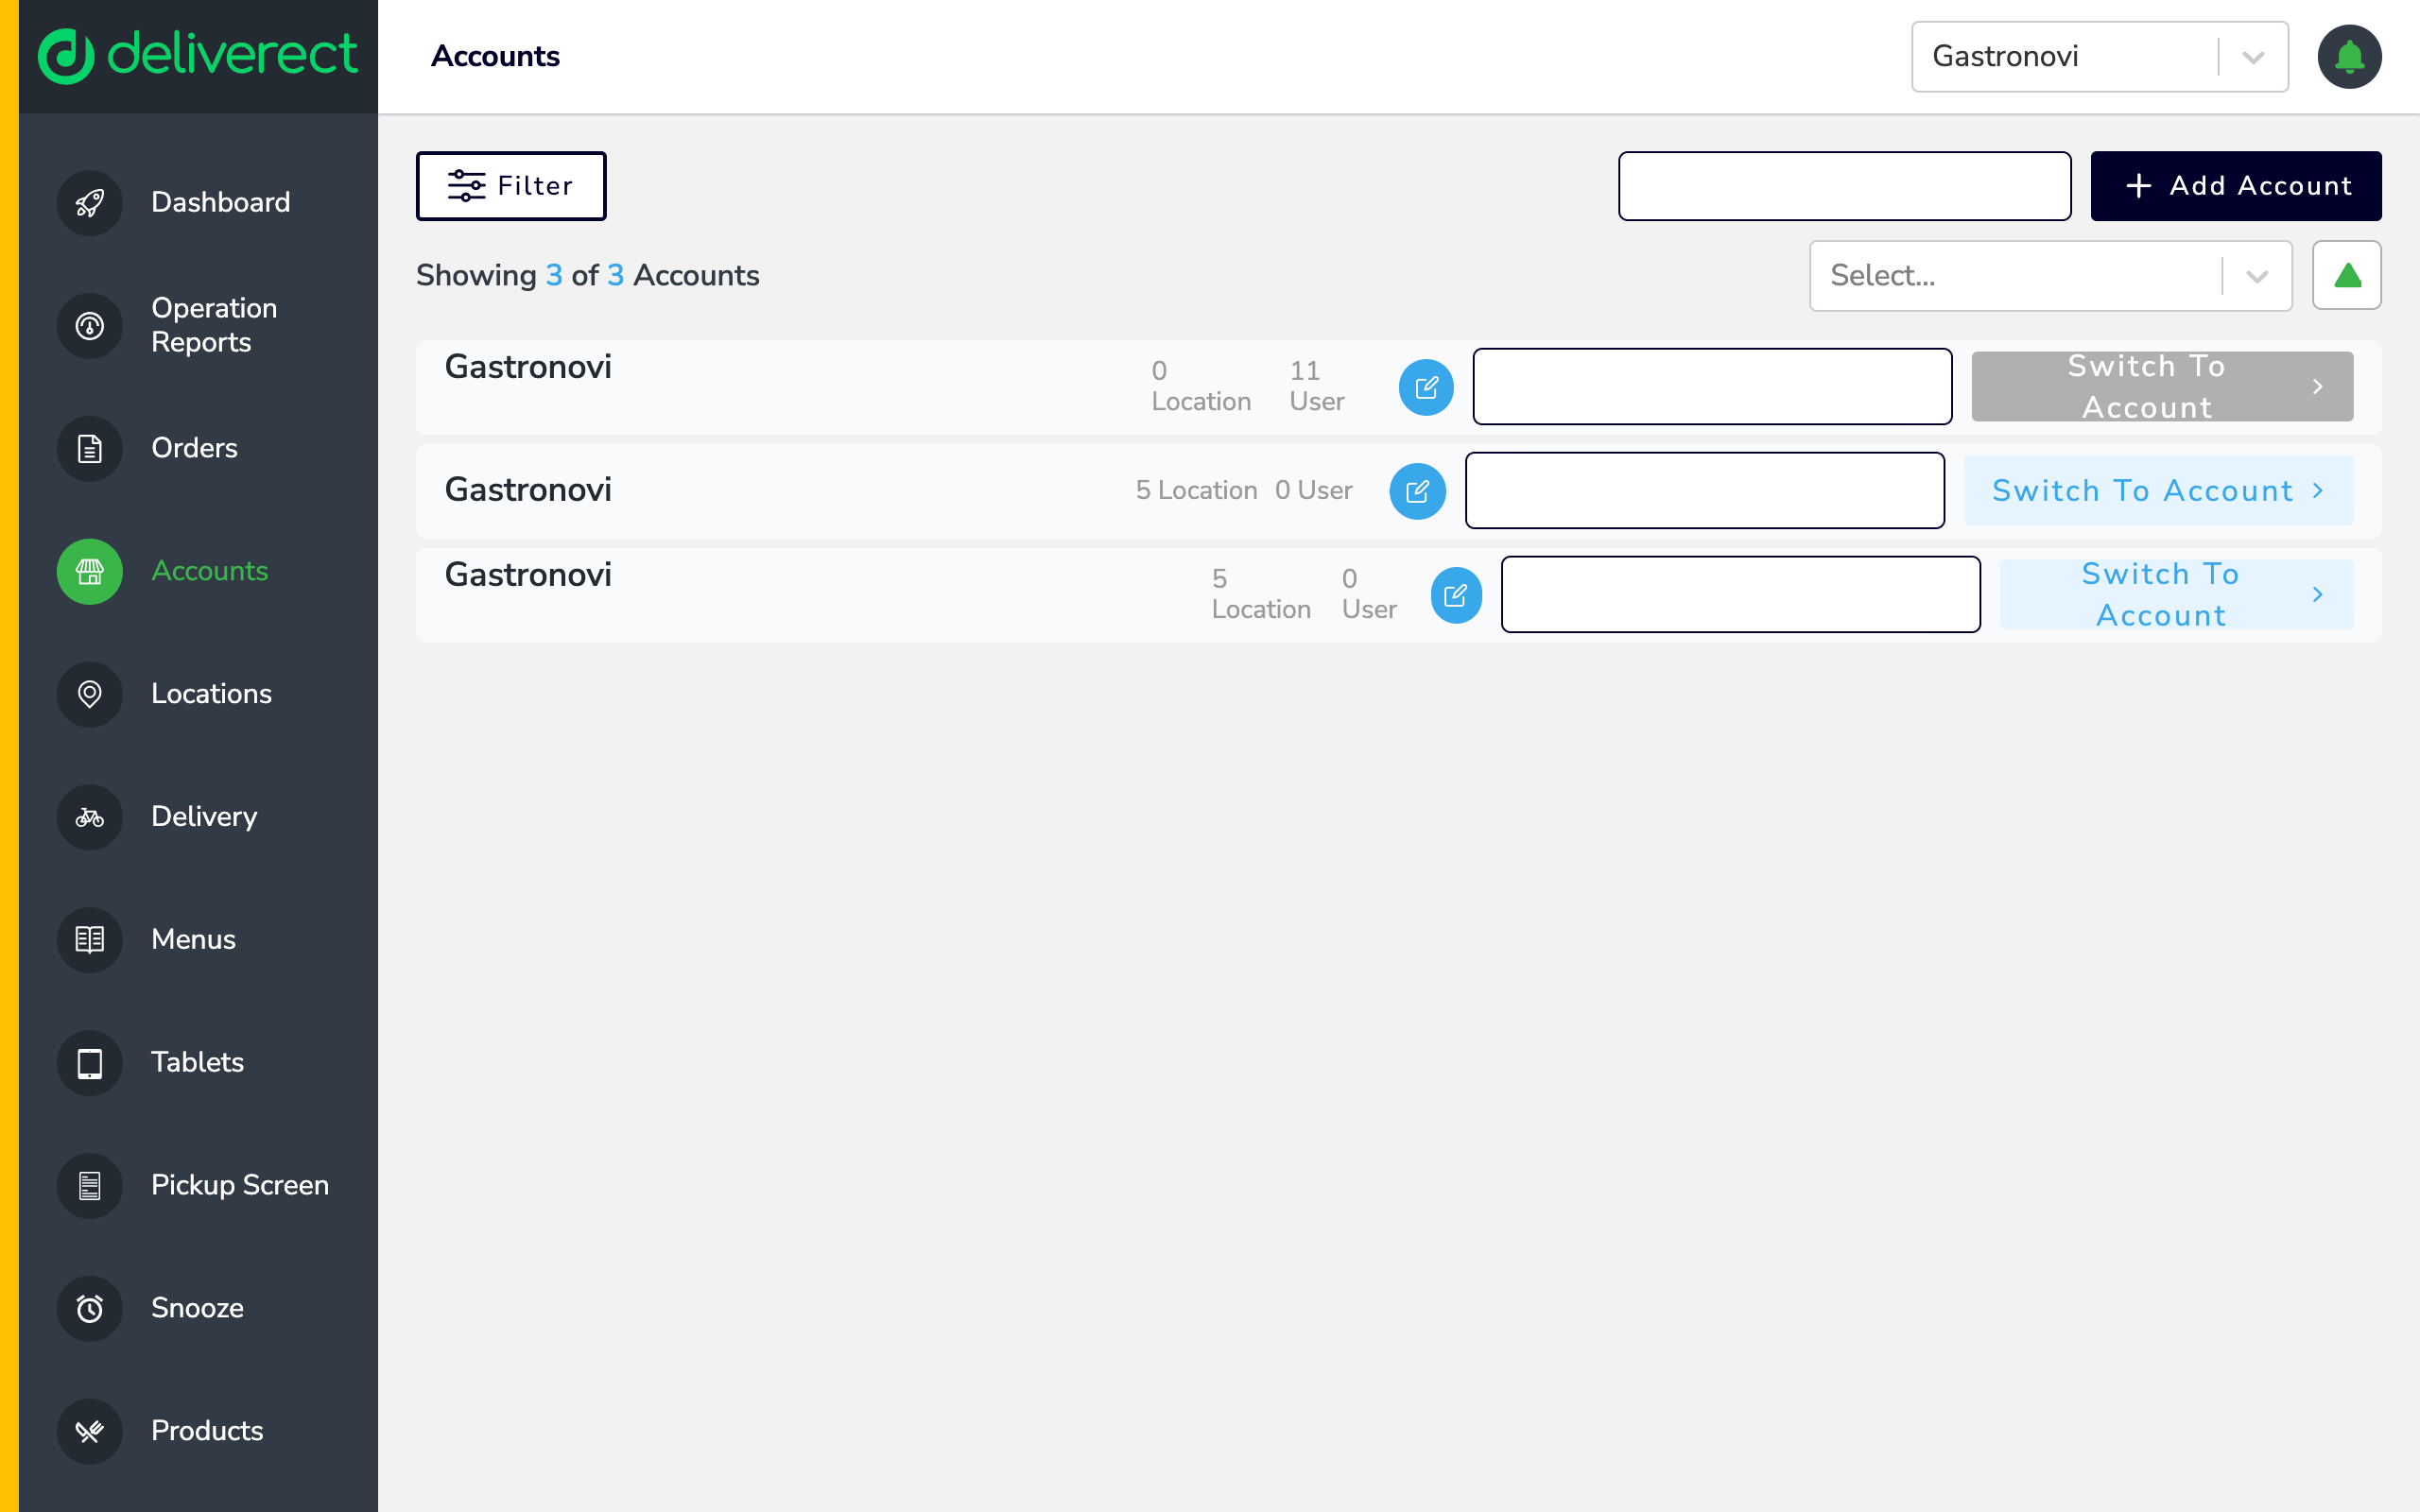Click the Add Account button
The height and width of the screenshot is (1512, 2420).
point(2236,186)
